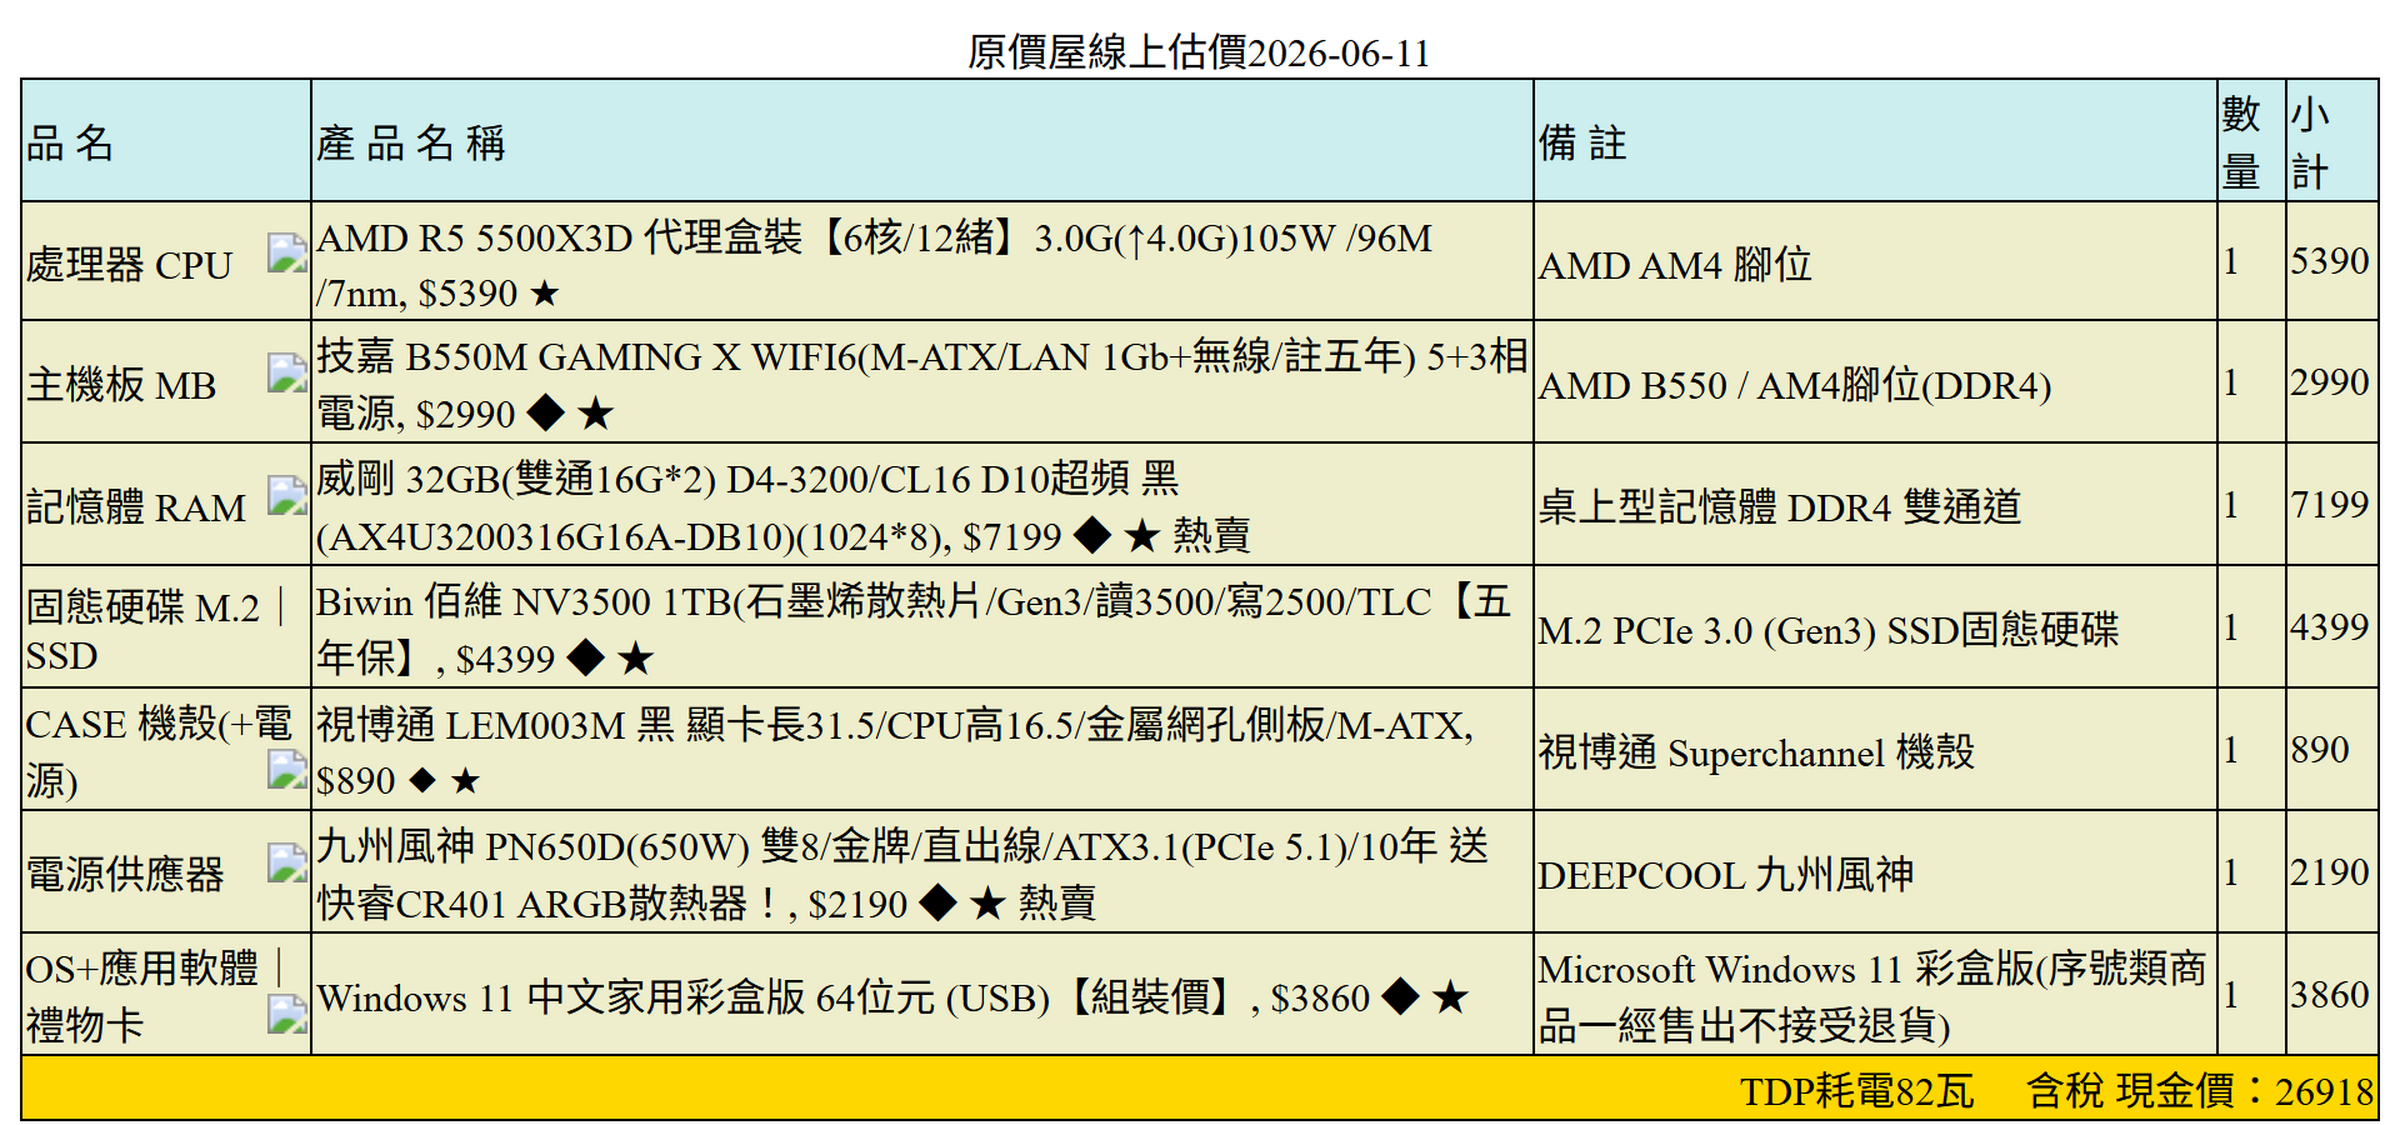The image size is (2400, 1125).
Task: Click the image icon in OS+應用軟體 cell
Action: click(287, 1014)
